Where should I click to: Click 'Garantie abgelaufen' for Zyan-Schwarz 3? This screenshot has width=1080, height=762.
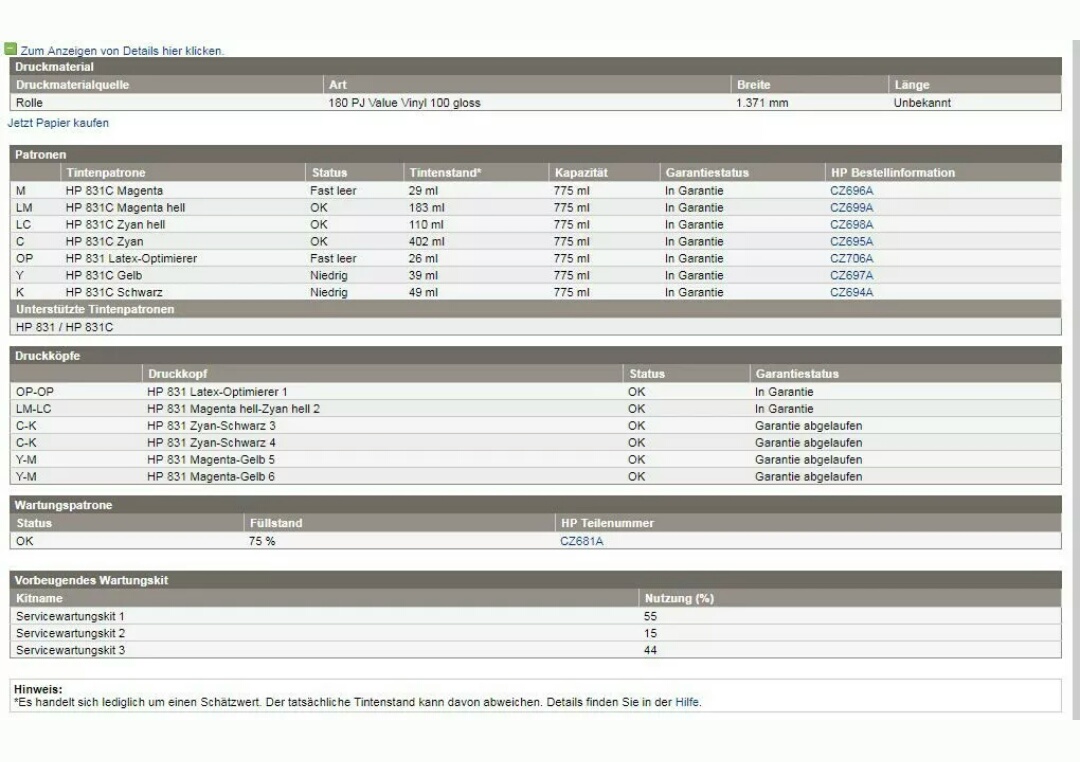(x=809, y=426)
